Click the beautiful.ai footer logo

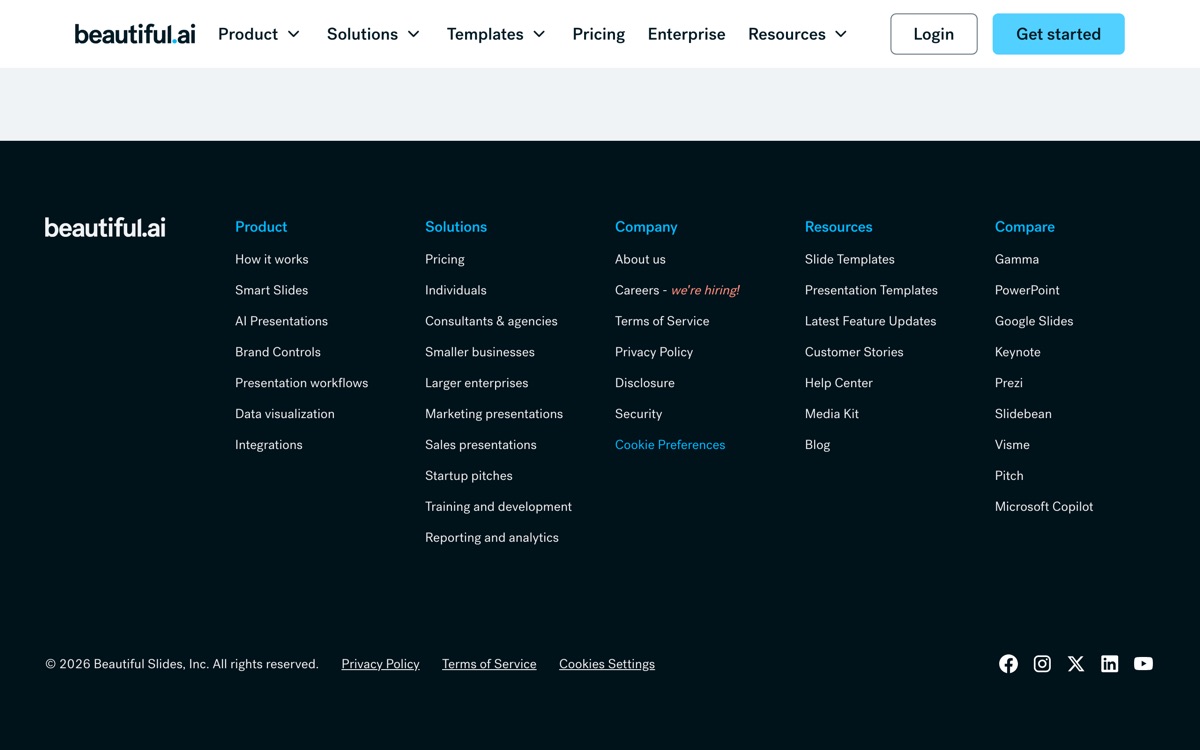(x=105, y=227)
